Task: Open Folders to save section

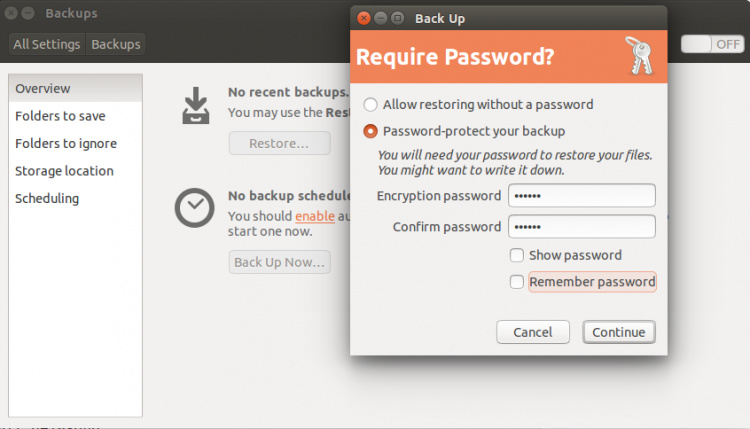Action: 75,116
